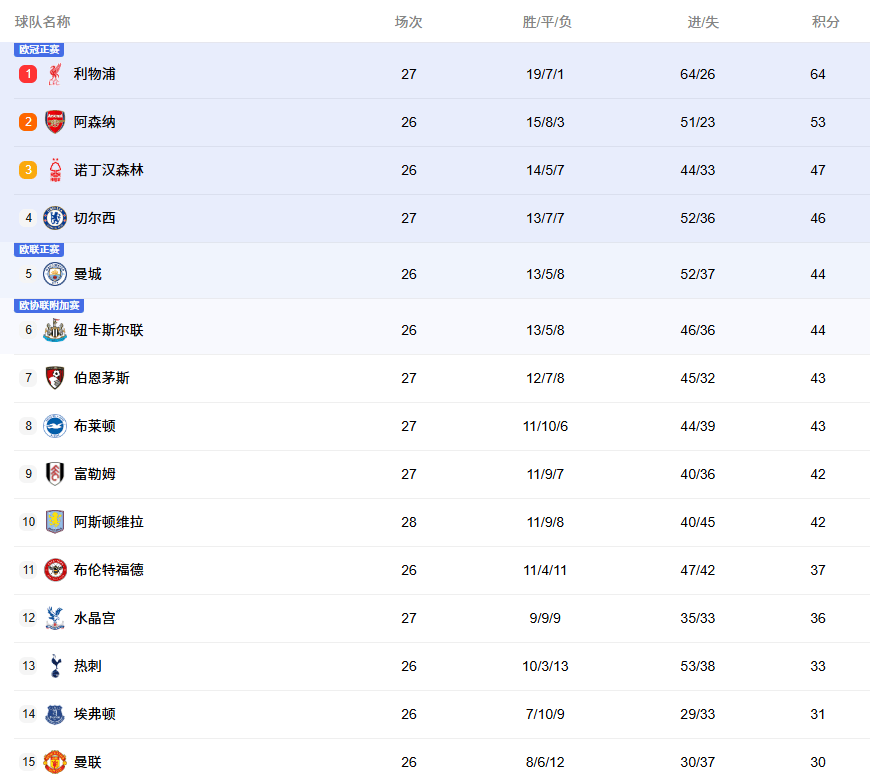The width and height of the screenshot is (870, 775).
Task: Select the 水晶宫 team name
Action: [94, 618]
